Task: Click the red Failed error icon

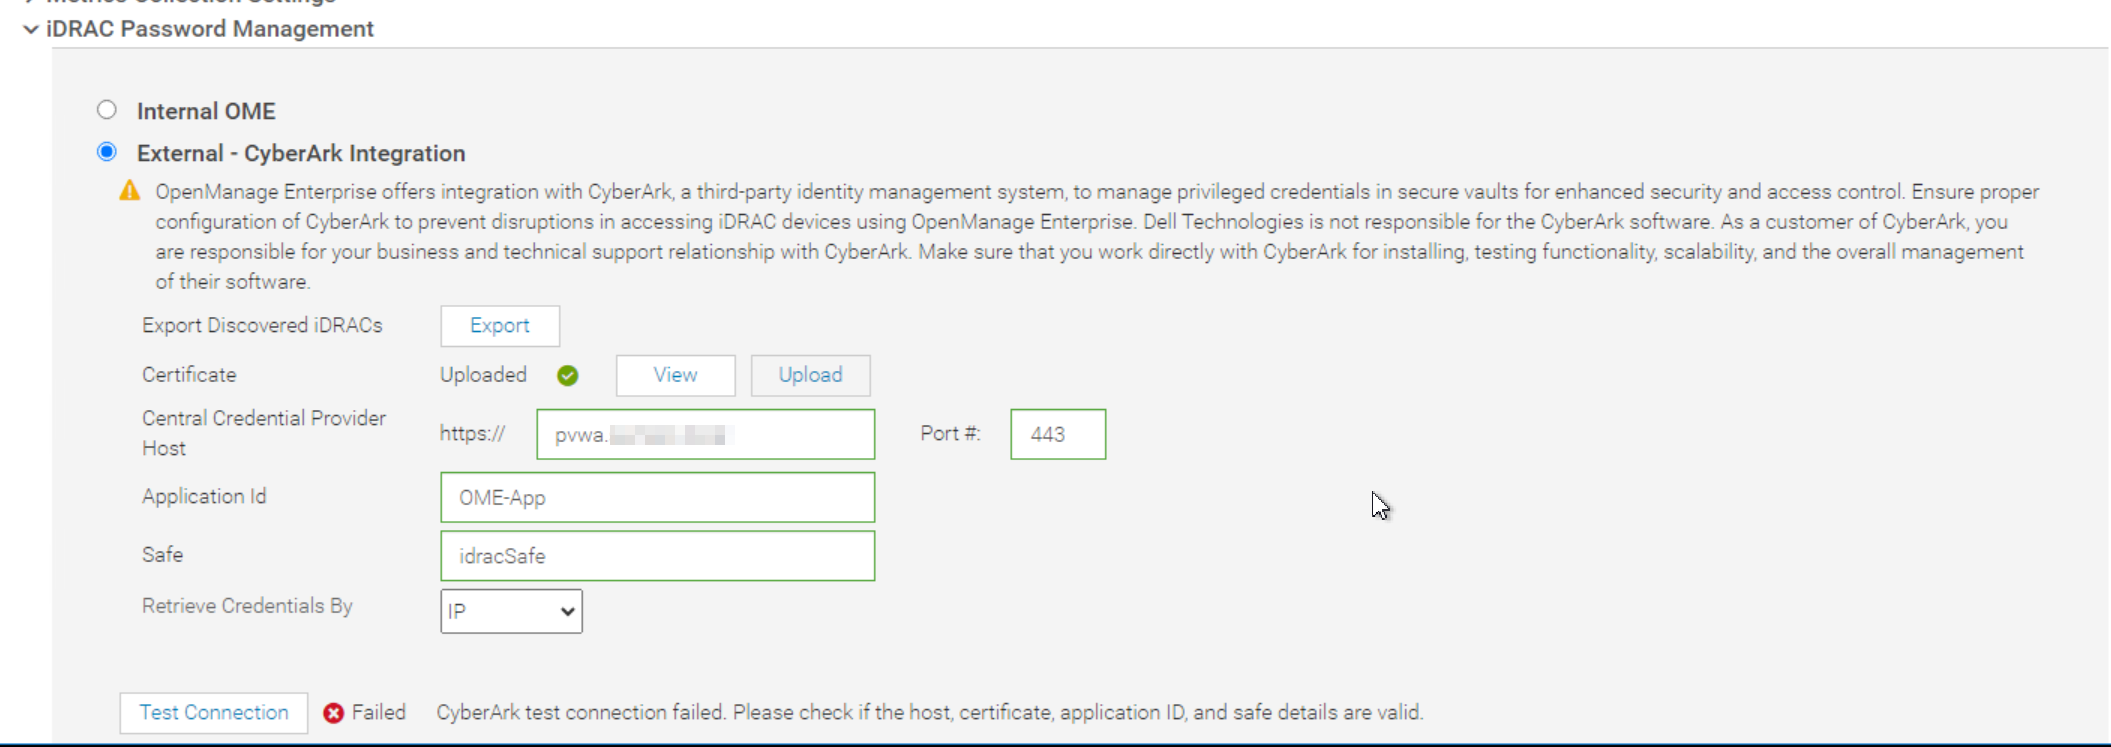Action: [334, 713]
